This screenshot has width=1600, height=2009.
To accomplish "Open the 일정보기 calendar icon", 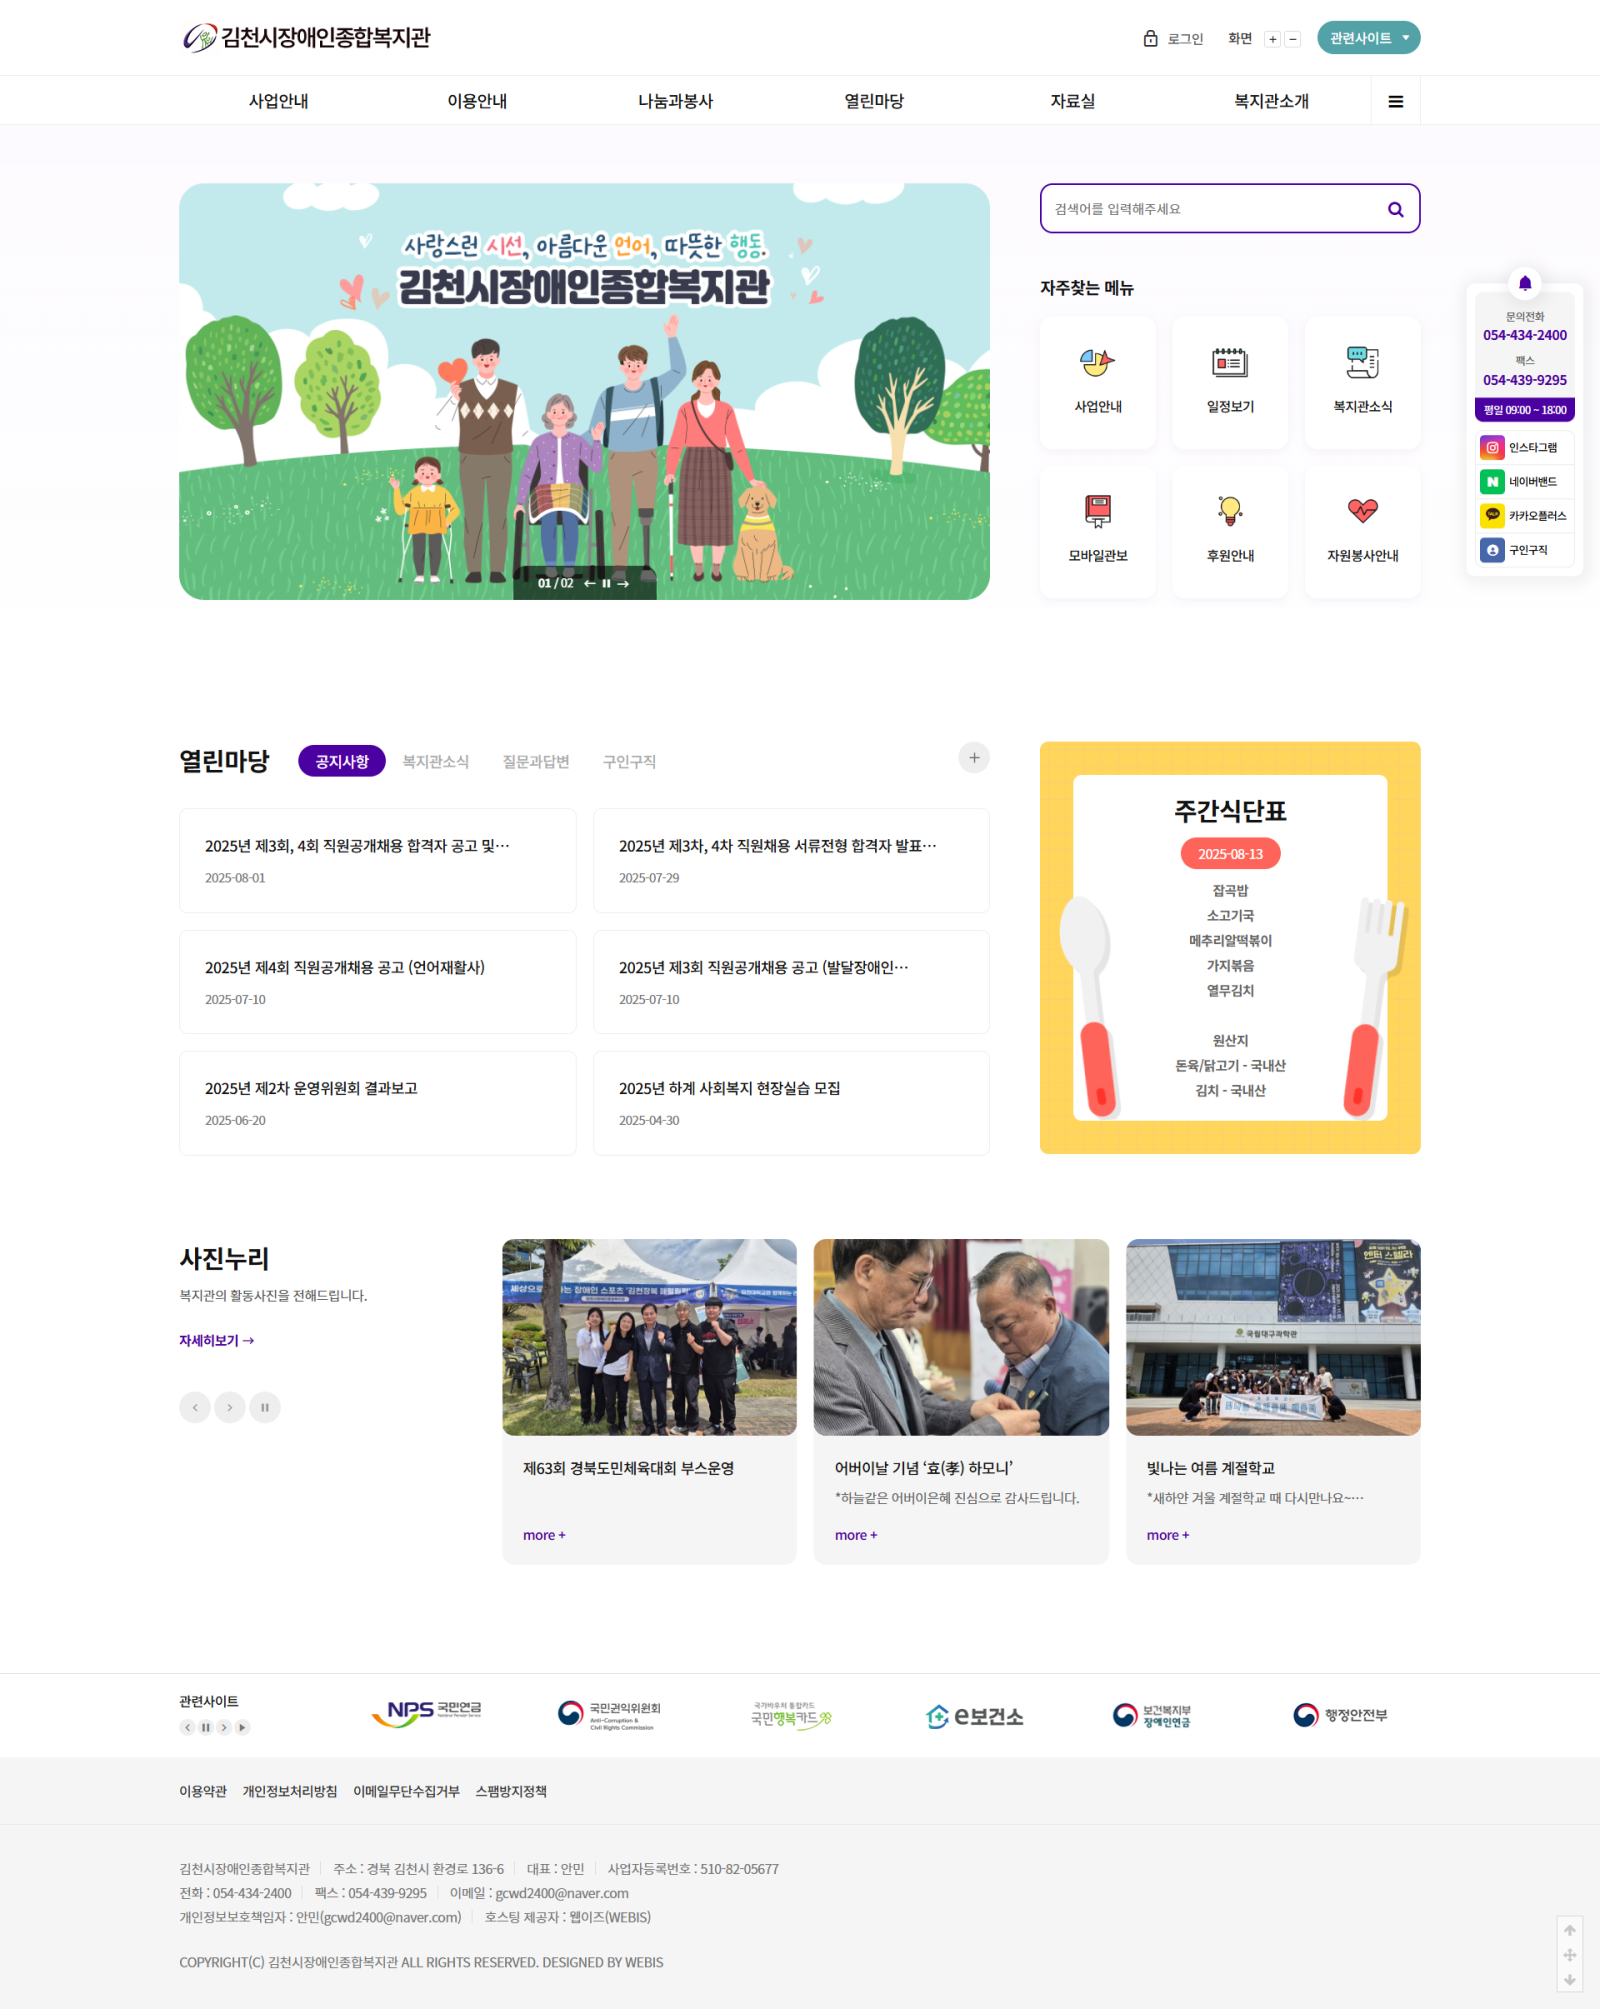I will (1229, 363).
